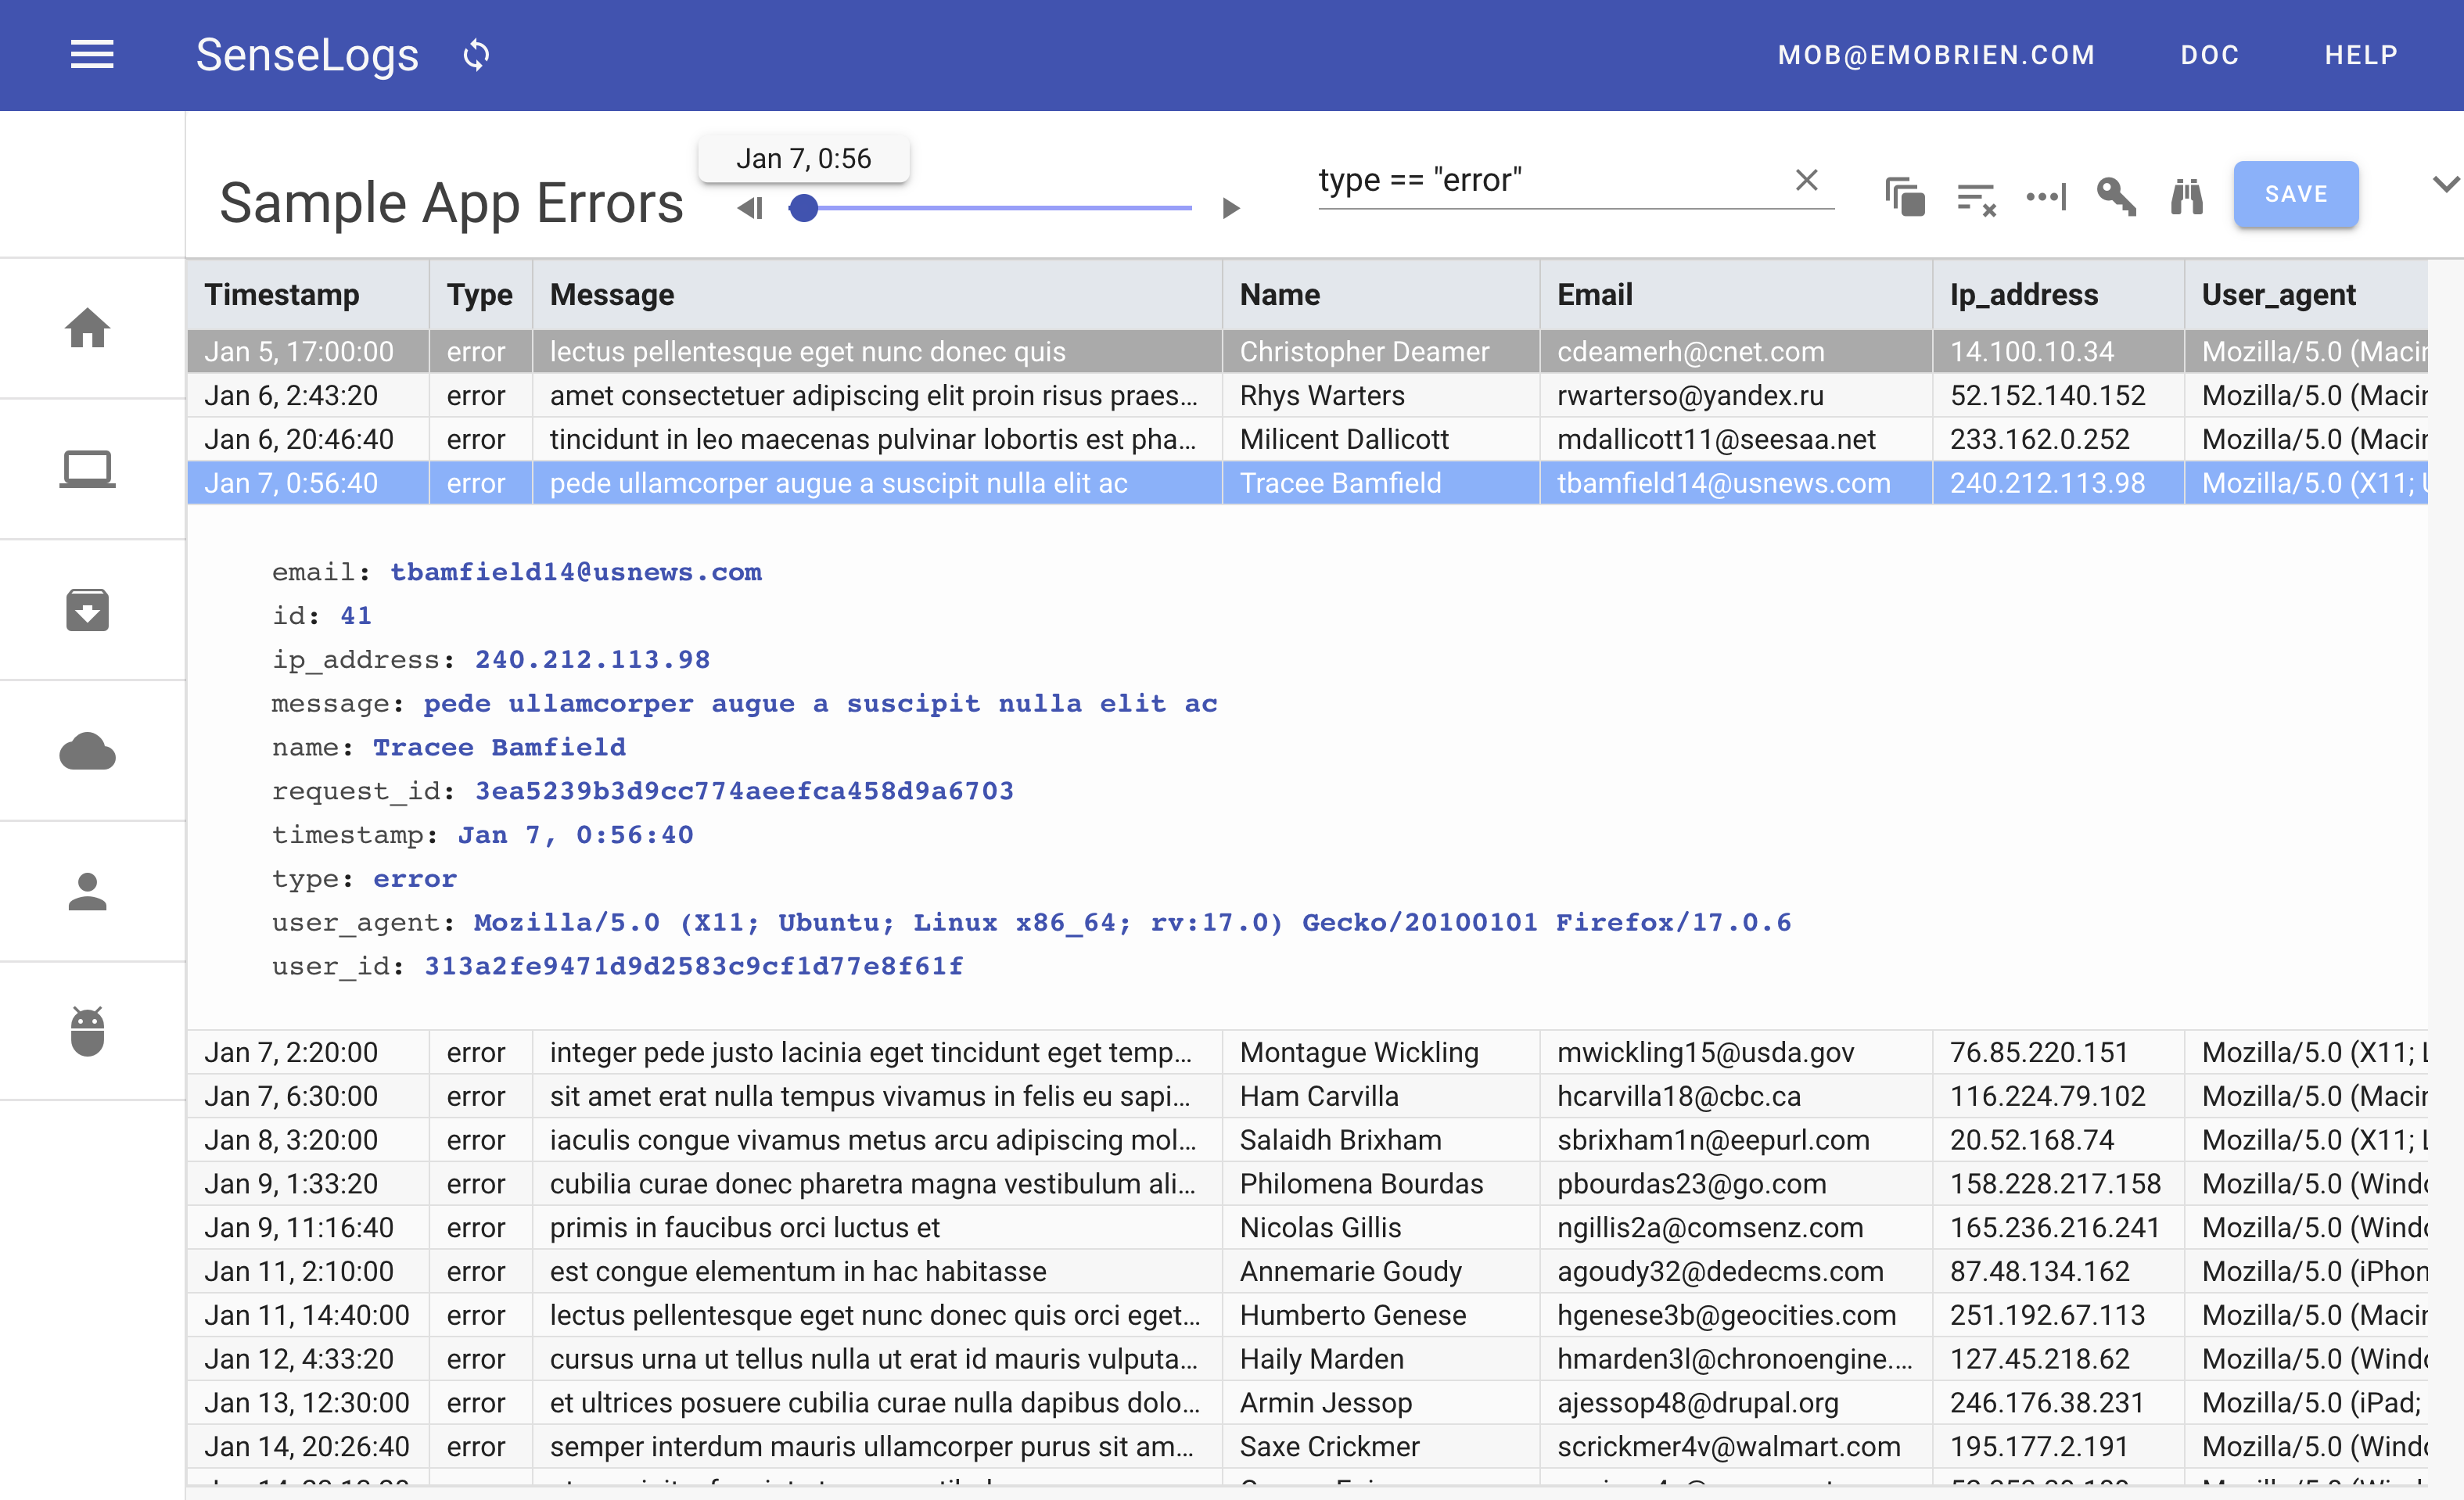Click the wrench tools icon
The width and height of the screenshot is (2464, 1500).
[2116, 196]
